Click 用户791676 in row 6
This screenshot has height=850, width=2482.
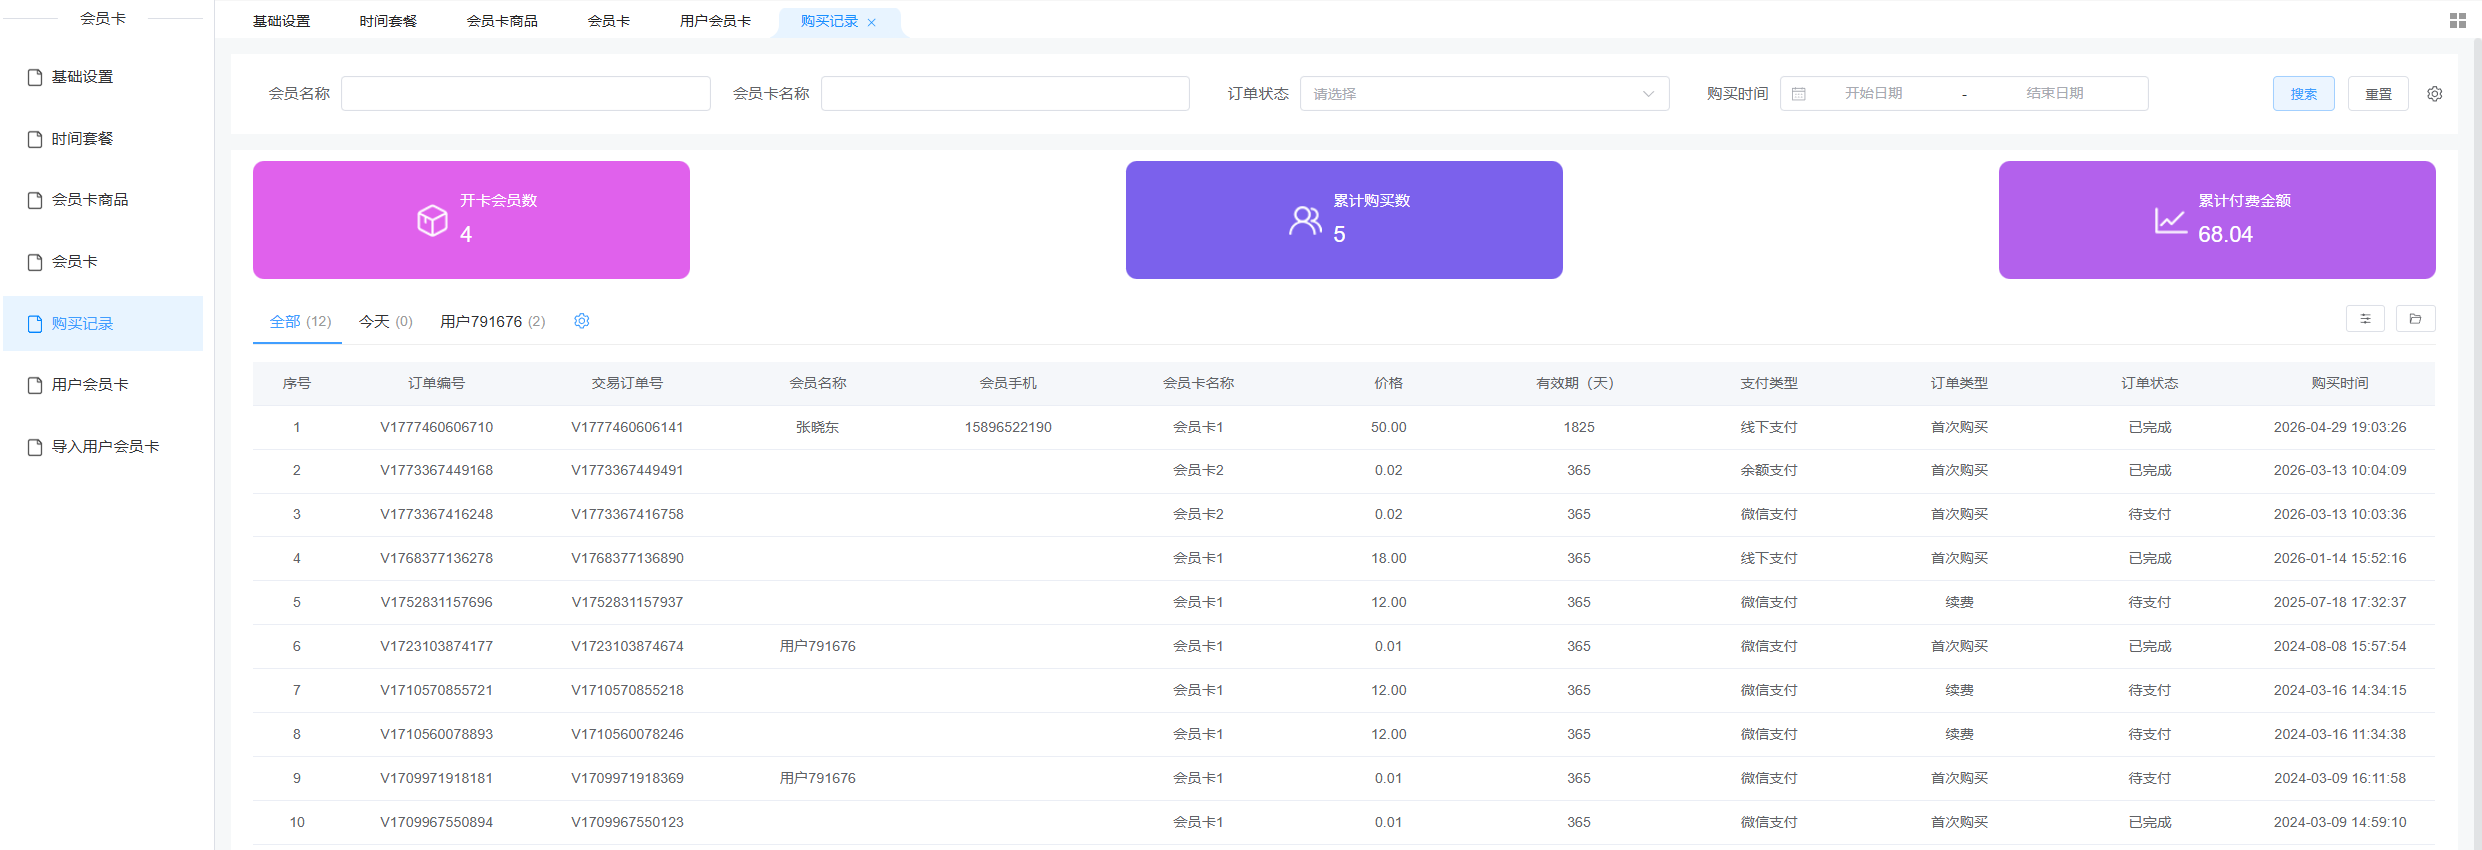pos(817,646)
